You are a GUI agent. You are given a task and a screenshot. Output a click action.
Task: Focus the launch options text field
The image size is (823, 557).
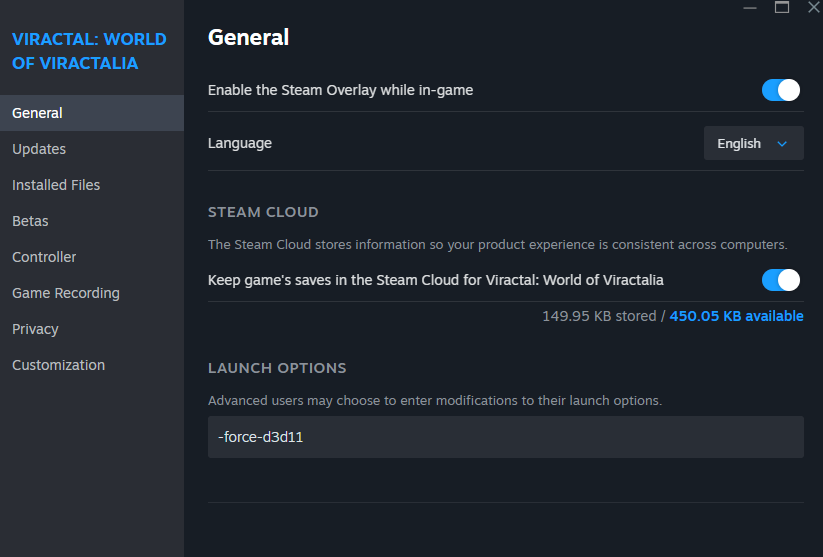pyautogui.click(x=505, y=437)
